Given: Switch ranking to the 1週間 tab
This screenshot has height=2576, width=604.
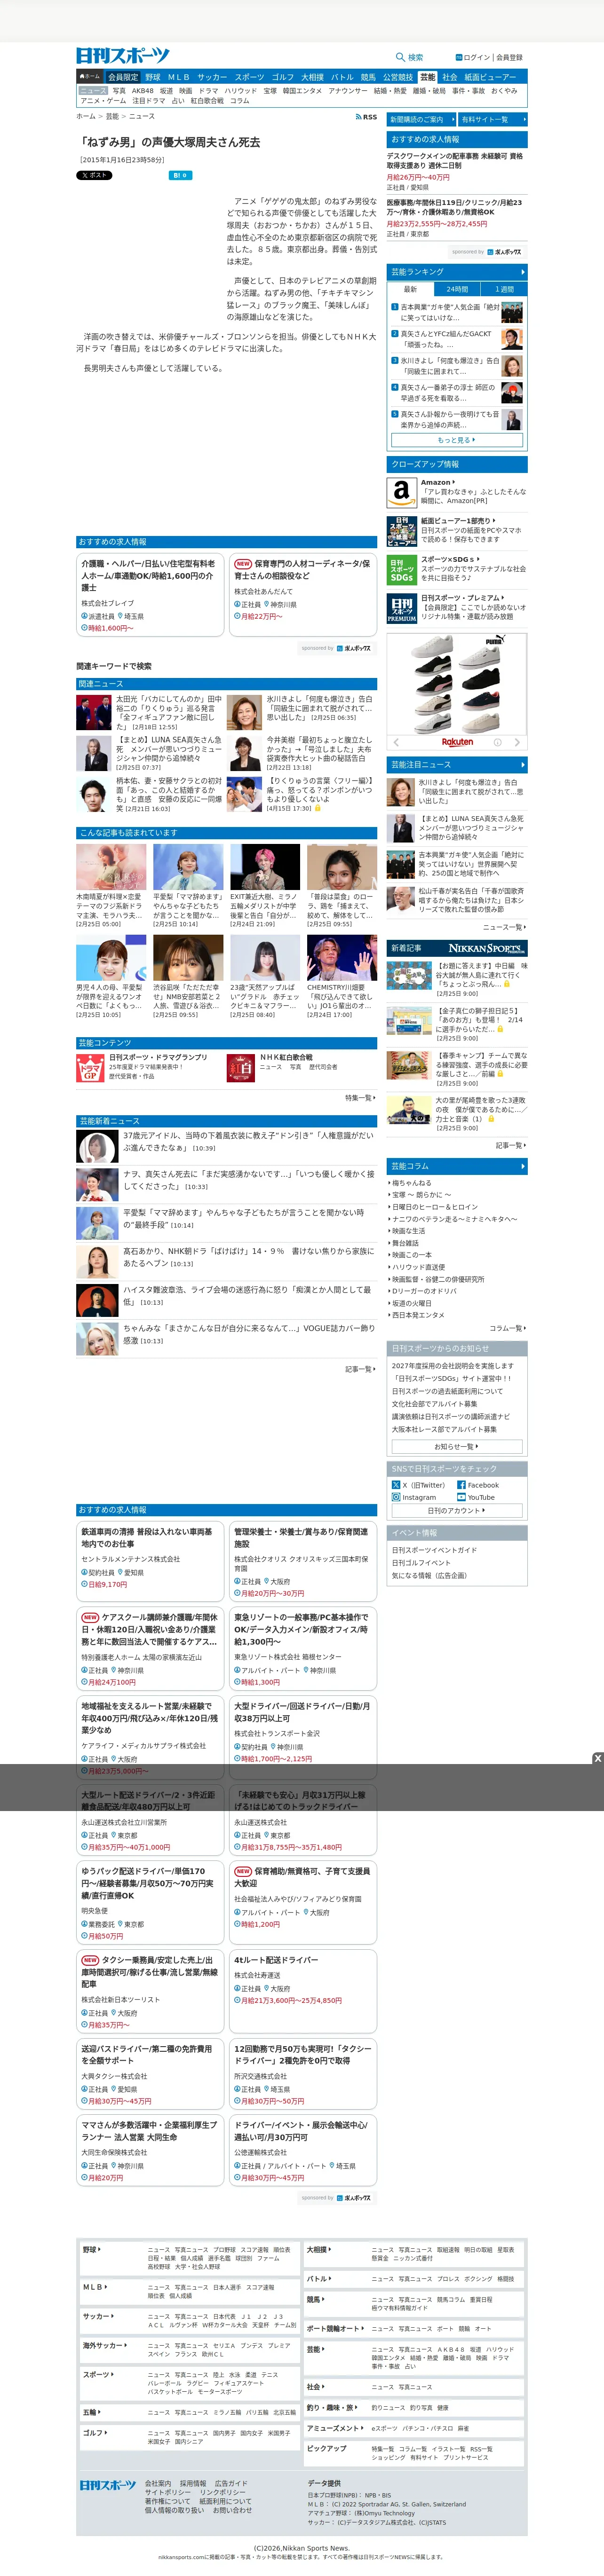Looking at the screenshot, I should point(504,289).
